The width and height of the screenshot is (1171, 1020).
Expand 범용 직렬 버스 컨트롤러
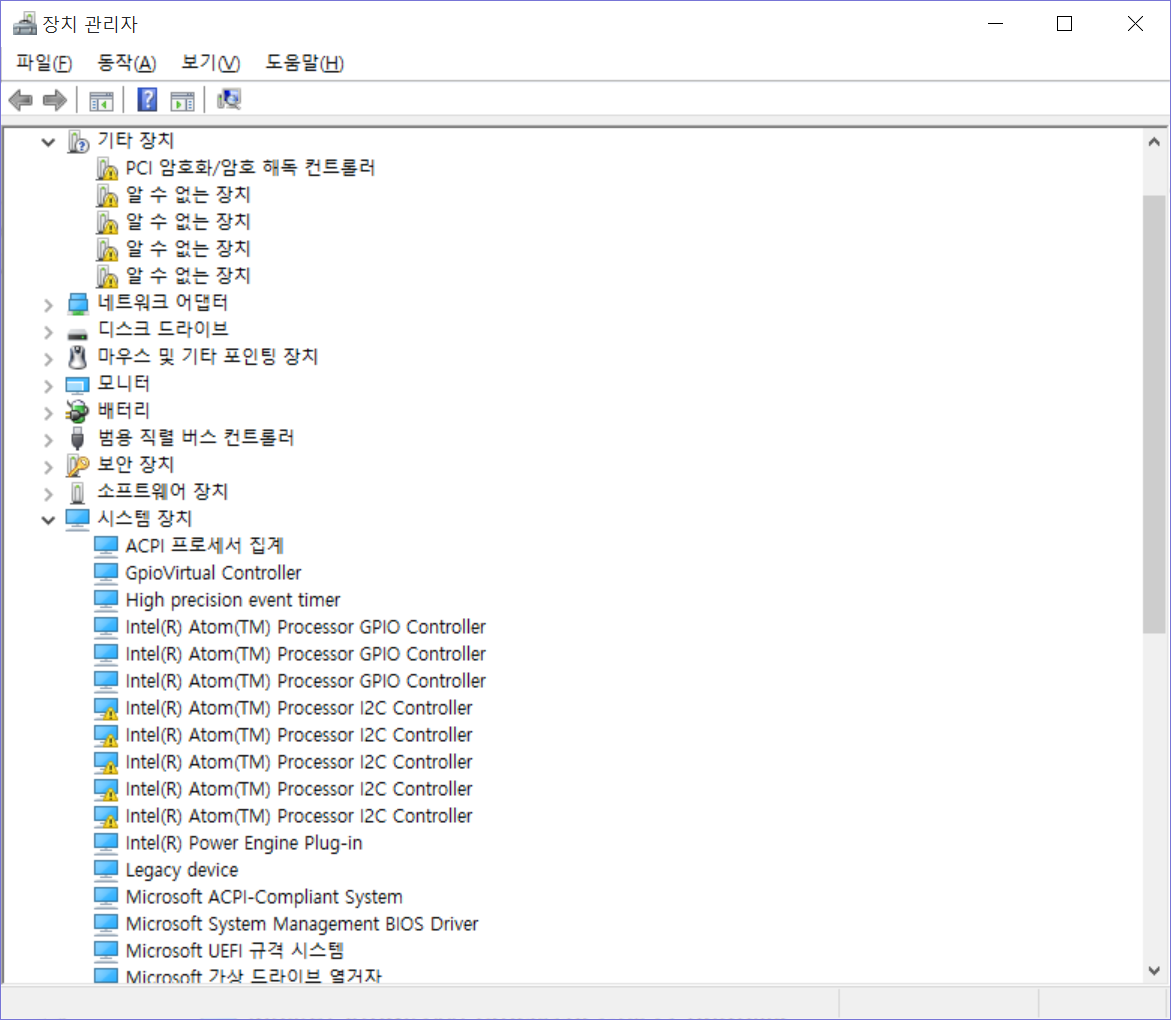49,439
